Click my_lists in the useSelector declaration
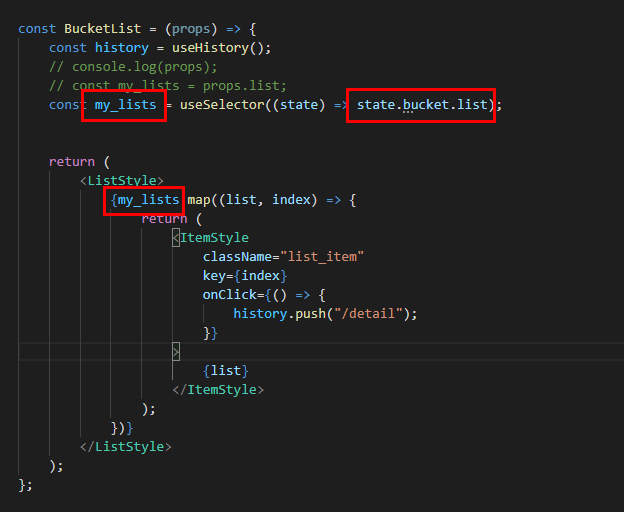624x512 pixels. coord(125,105)
